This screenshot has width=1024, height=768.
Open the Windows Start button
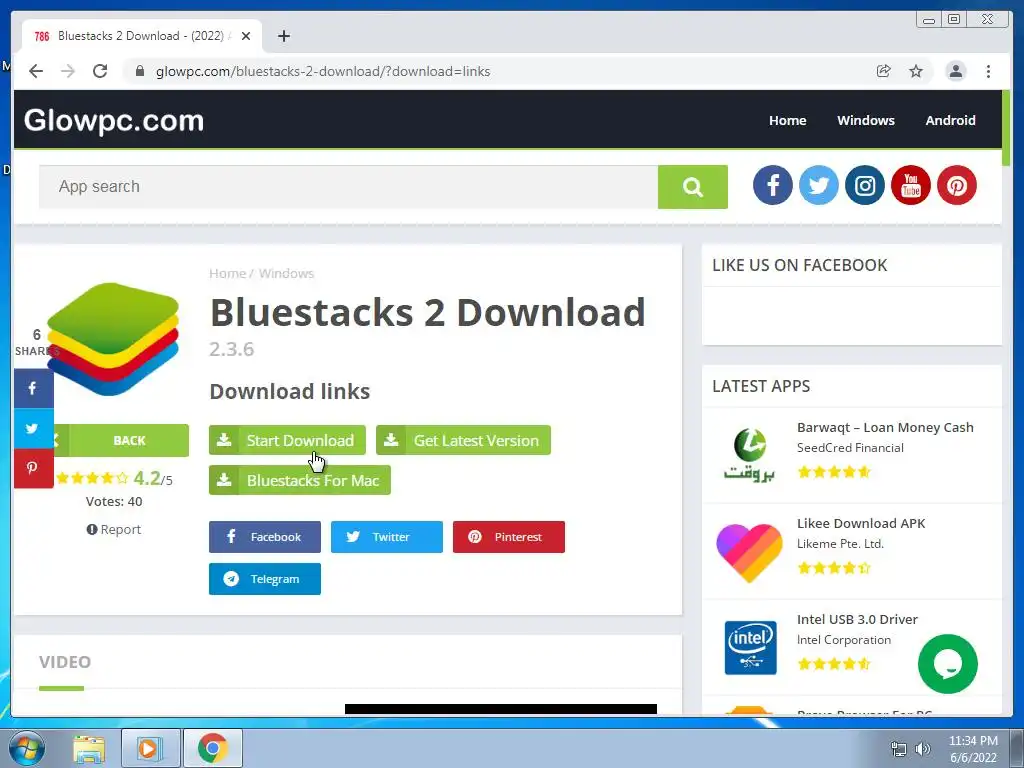[27, 748]
